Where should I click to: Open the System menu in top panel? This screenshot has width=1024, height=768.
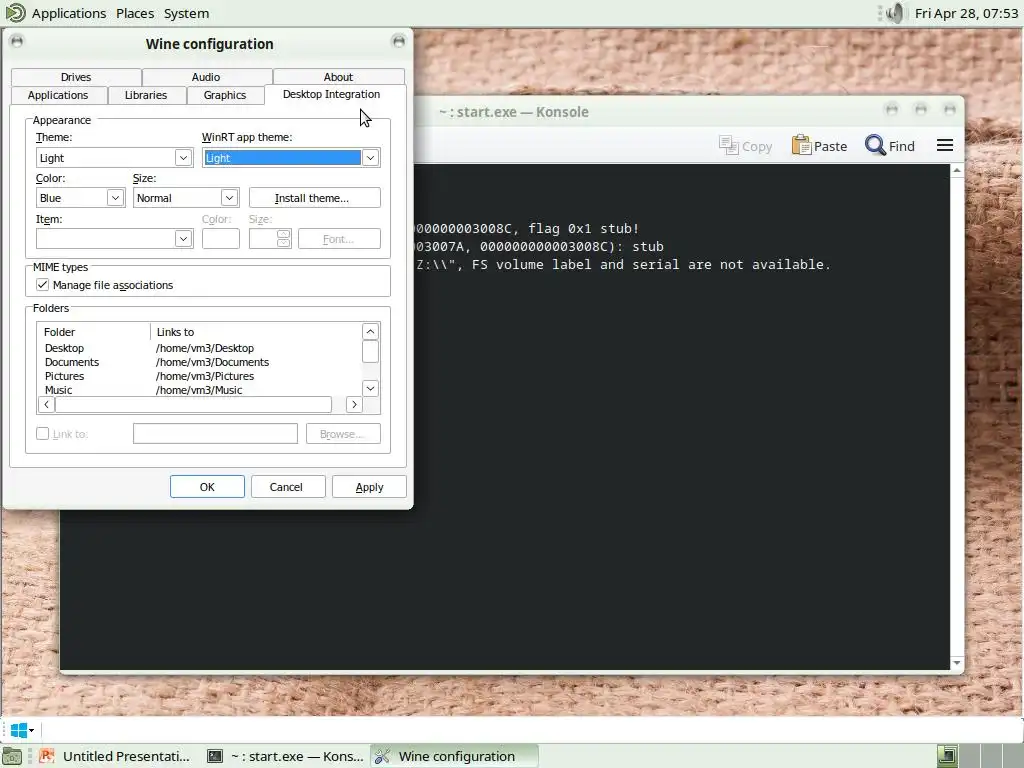click(186, 13)
